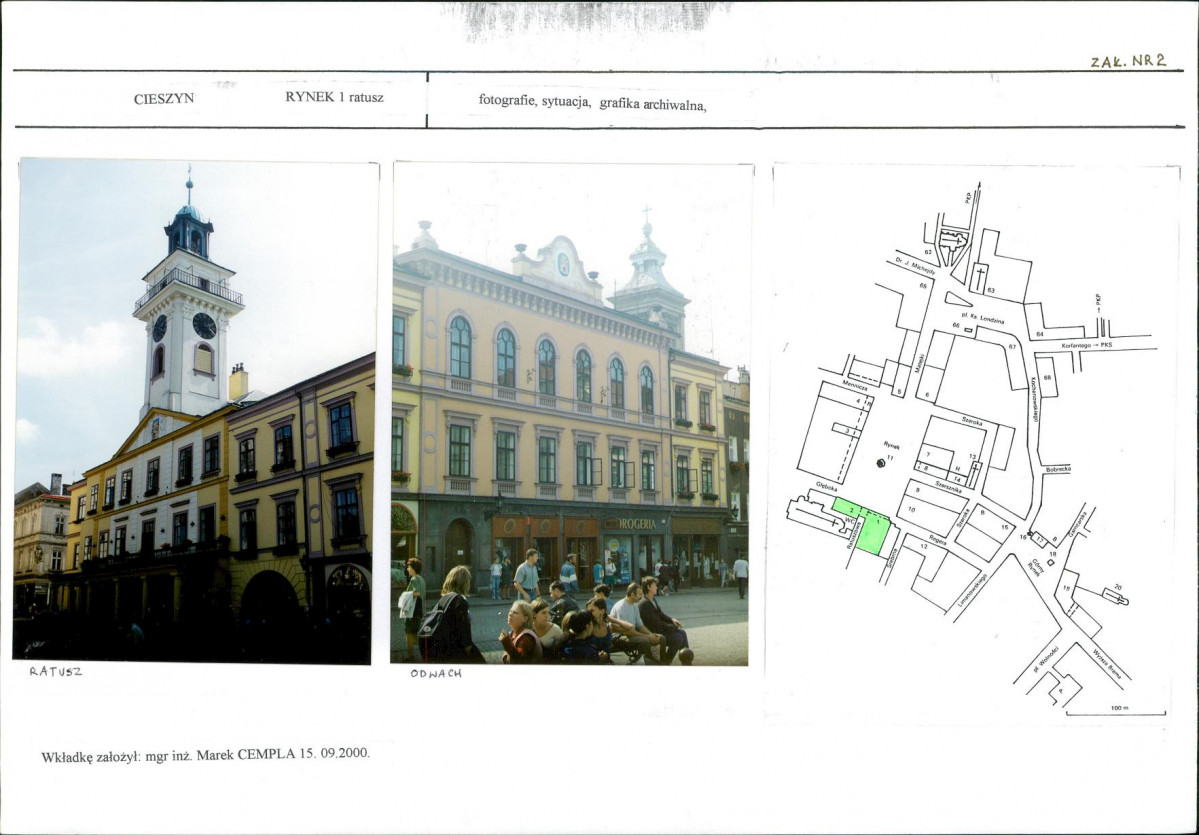Click the cross symbol beside number 63
The width and height of the screenshot is (1199, 835).
[x=981, y=273]
